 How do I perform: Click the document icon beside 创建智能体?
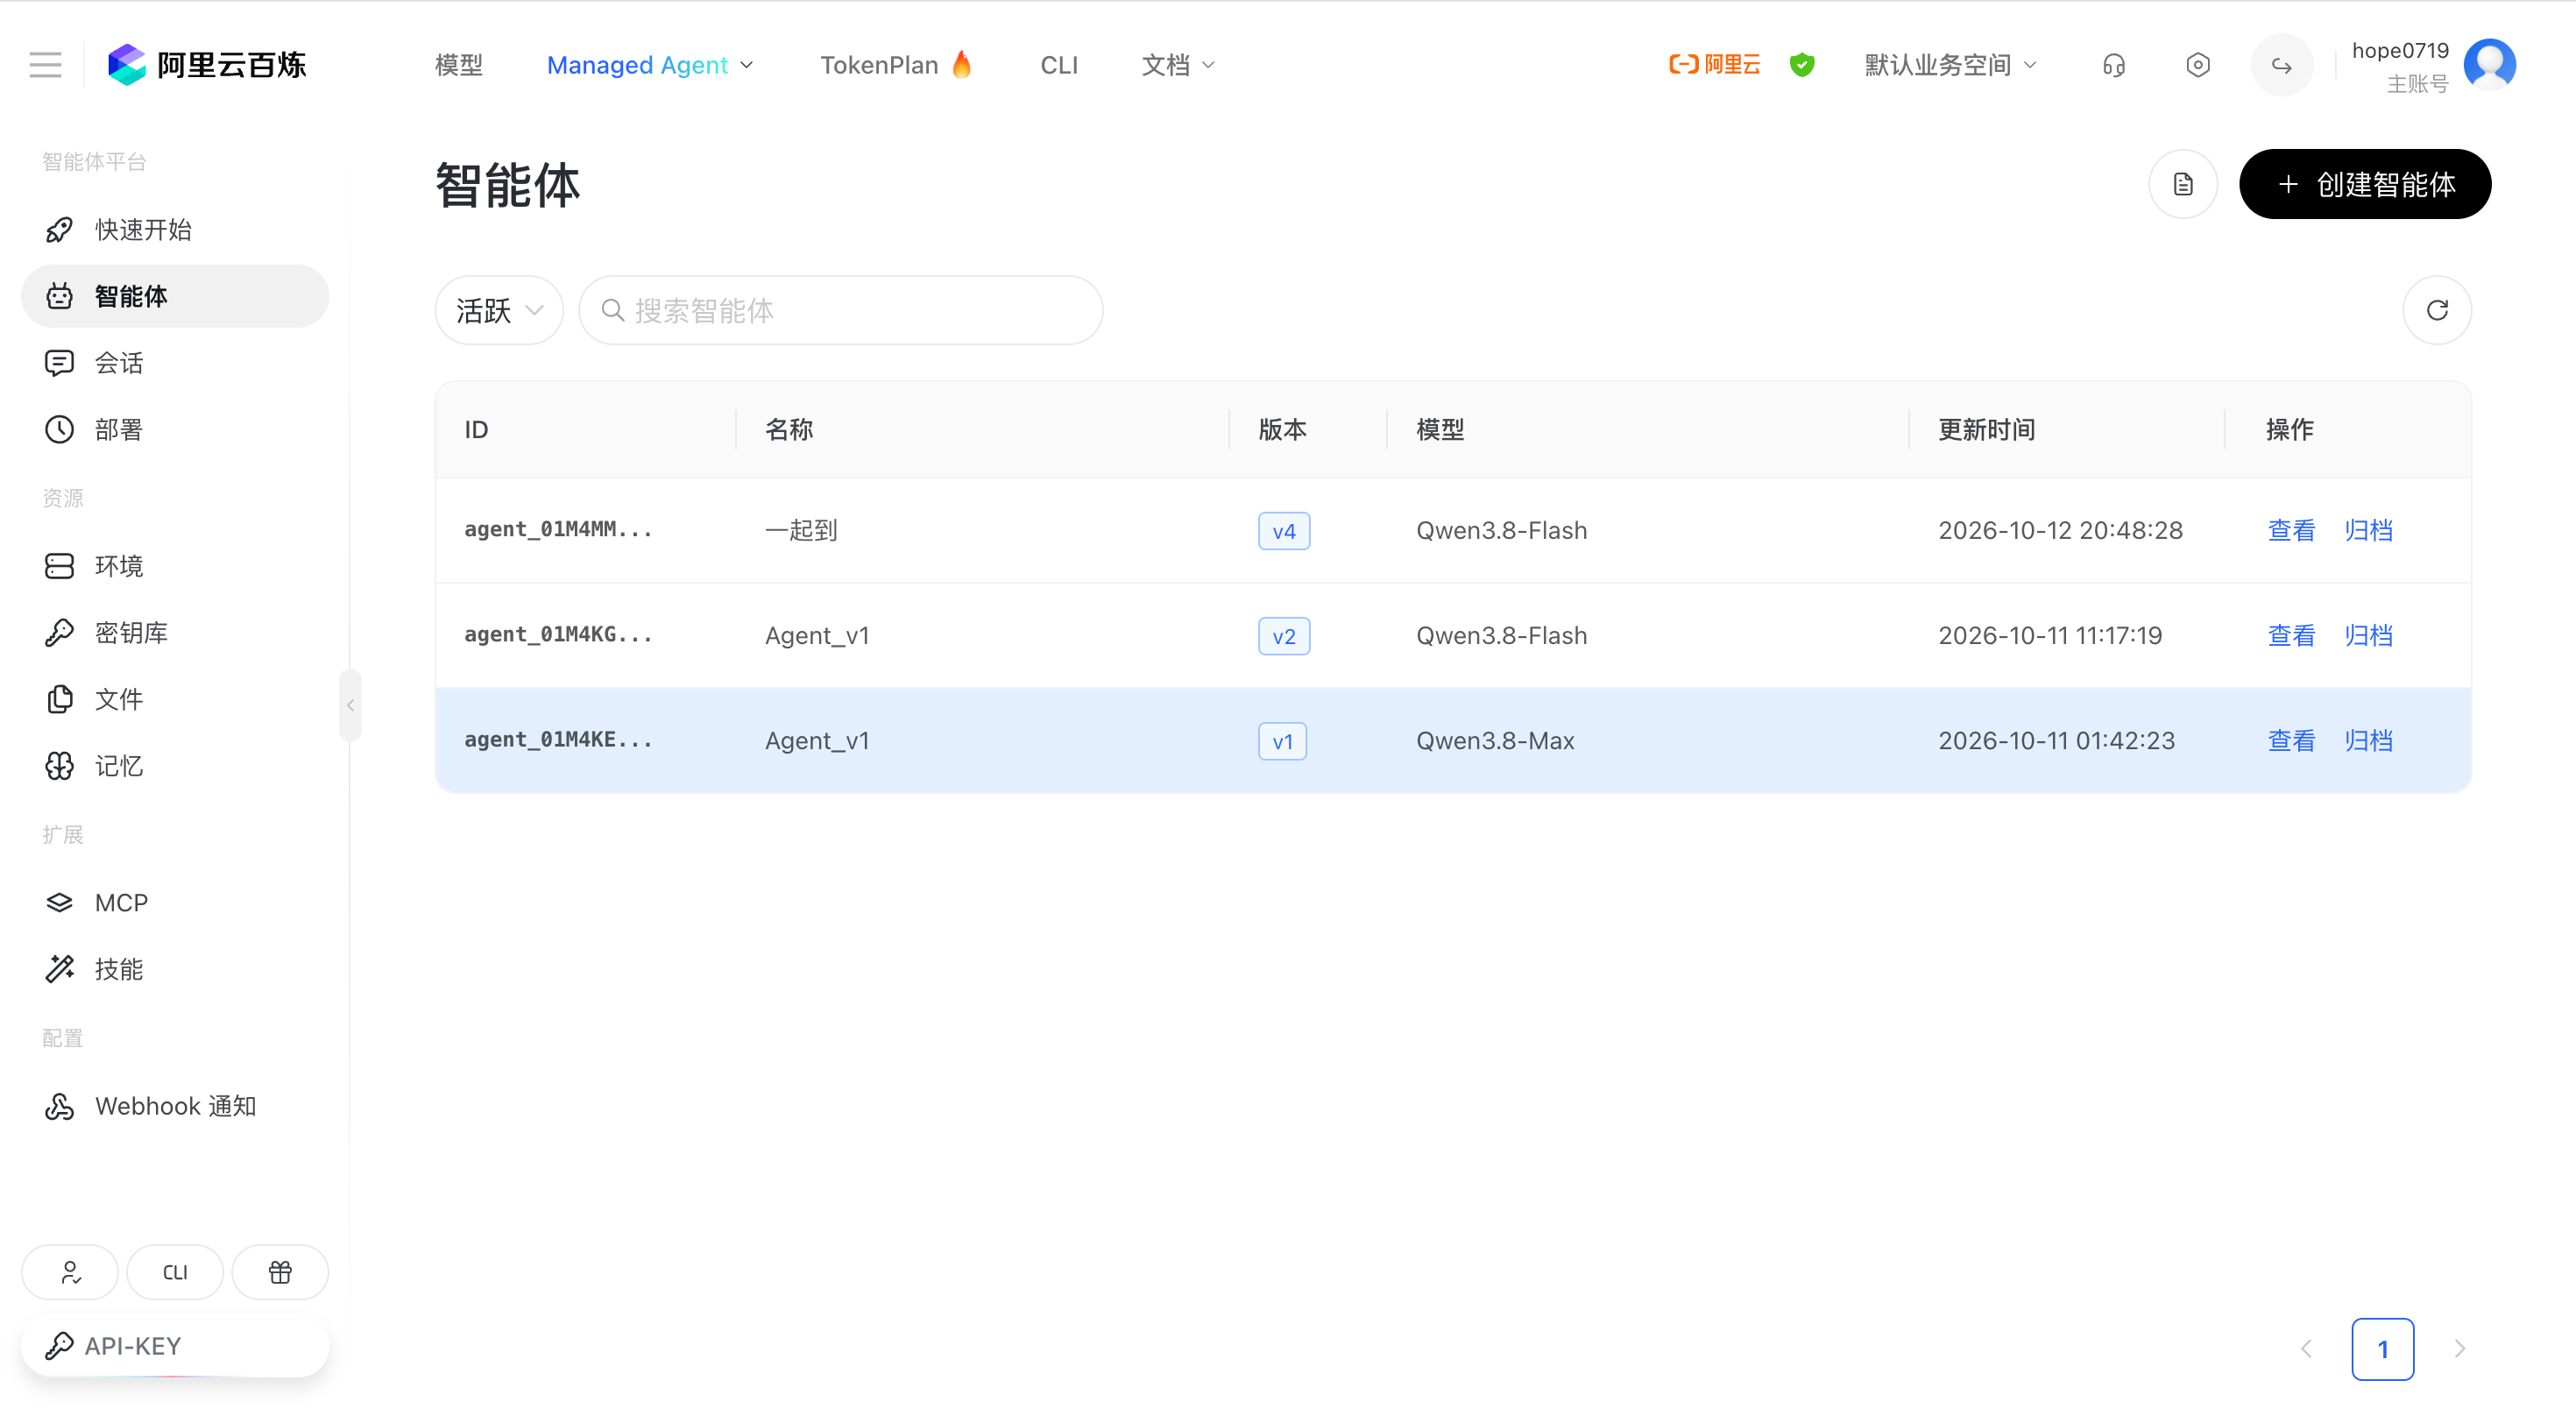(x=2183, y=184)
